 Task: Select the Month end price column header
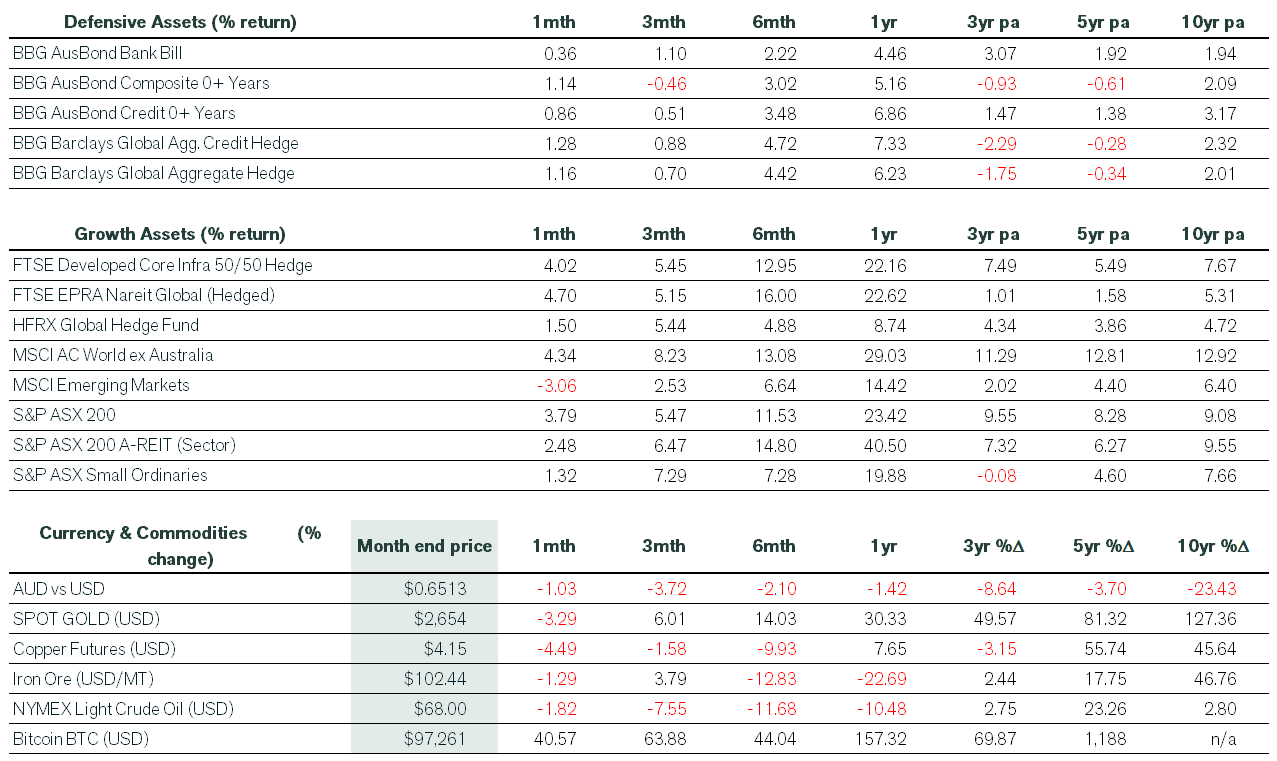pyautogui.click(x=425, y=546)
